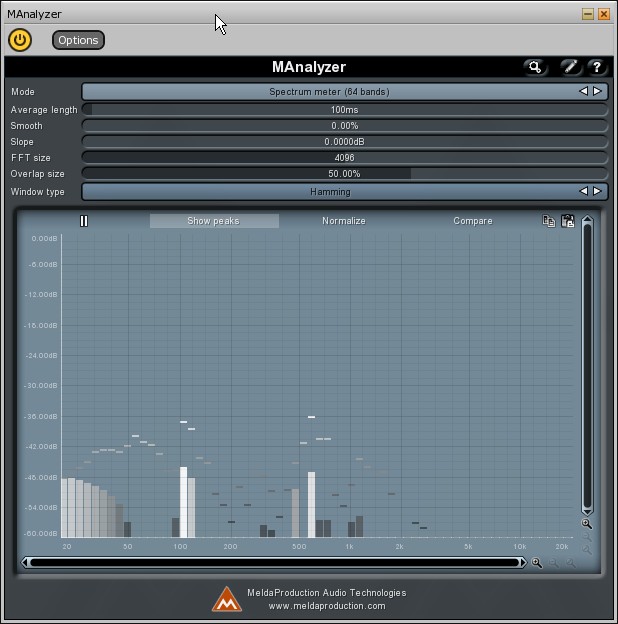Click the Slope slider showing 0.0000dB

click(x=345, y=142)
